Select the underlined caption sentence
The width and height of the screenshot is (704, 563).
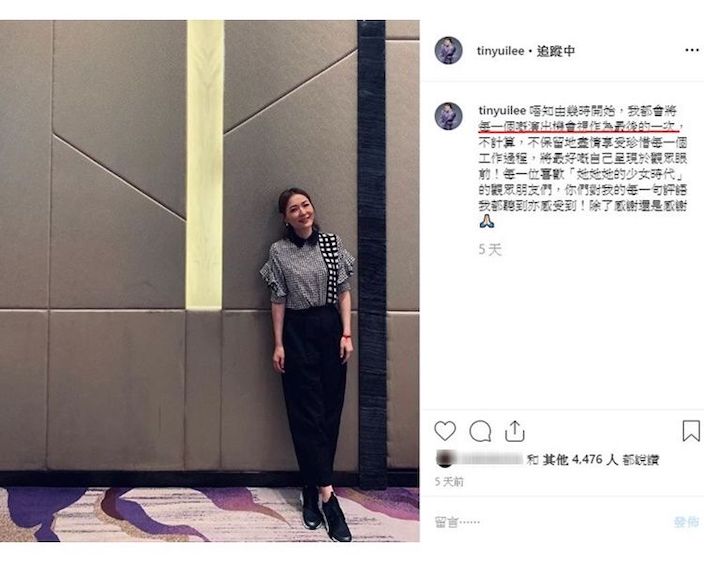coord(579,127)
